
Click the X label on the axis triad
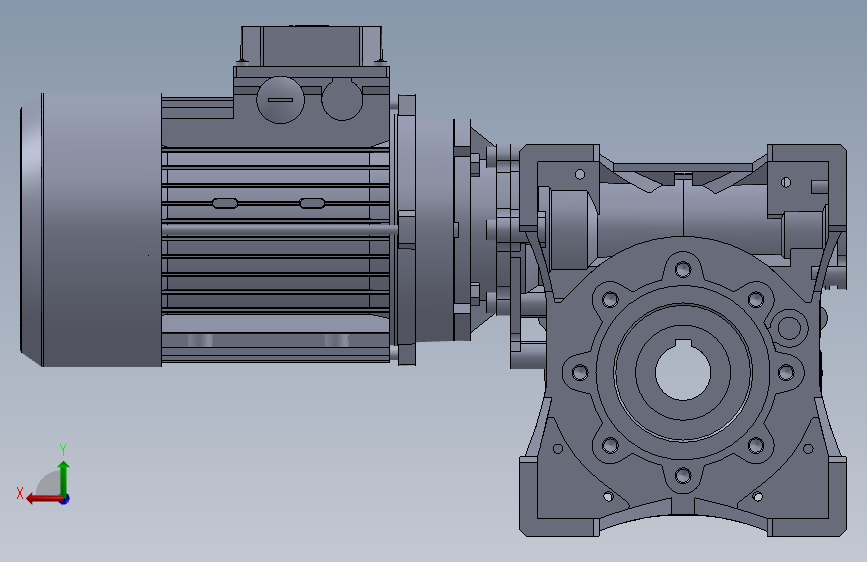click(x=20, y=493)
